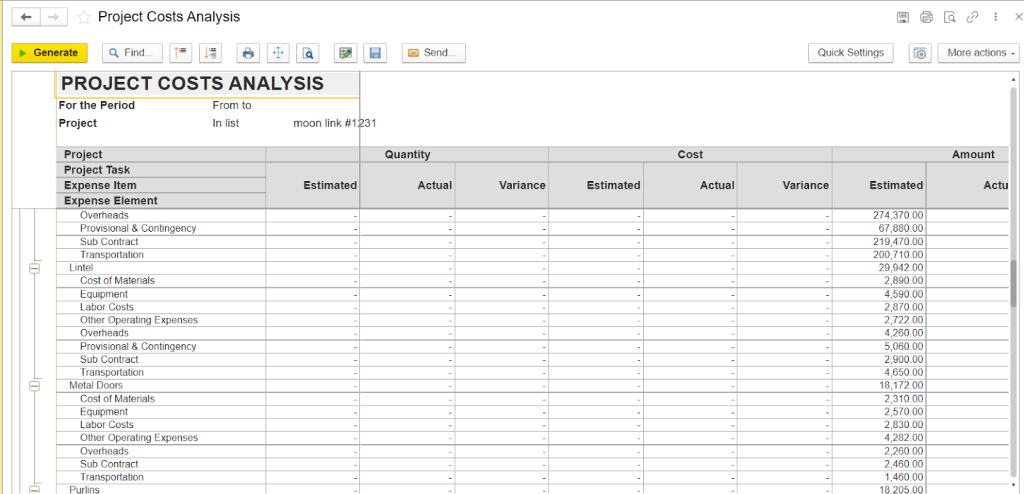The width and height of the screenshot is (1024, 494).
Task: Click the 4,282.00 amount cell
Action: pos(879,438)
